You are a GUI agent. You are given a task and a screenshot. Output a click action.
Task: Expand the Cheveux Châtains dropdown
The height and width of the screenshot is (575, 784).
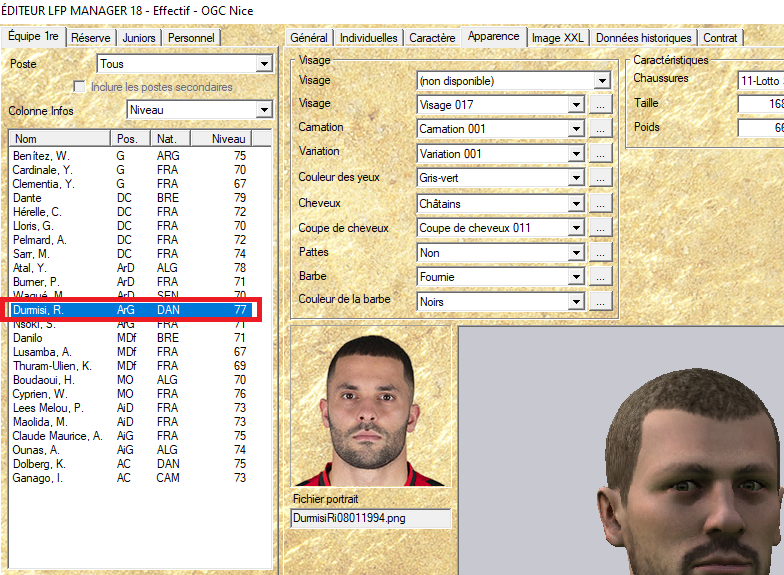pyautogui.click(x=576, y=204)
